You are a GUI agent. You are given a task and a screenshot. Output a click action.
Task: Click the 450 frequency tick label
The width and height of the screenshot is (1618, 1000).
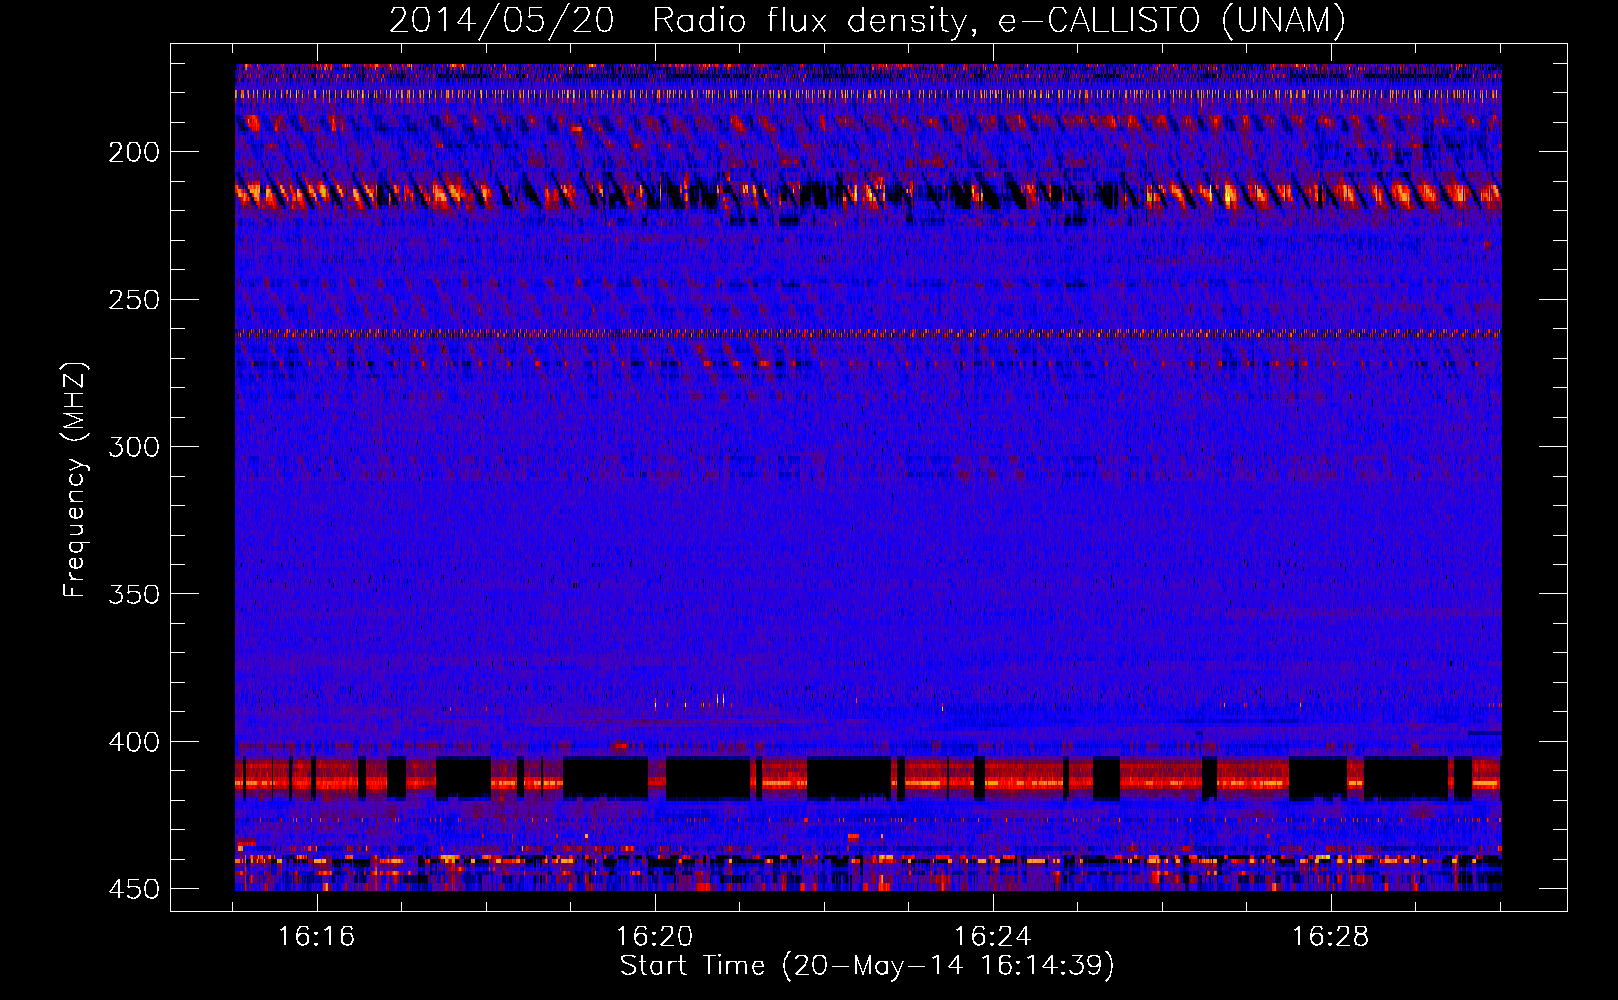(x=134, y=889)
